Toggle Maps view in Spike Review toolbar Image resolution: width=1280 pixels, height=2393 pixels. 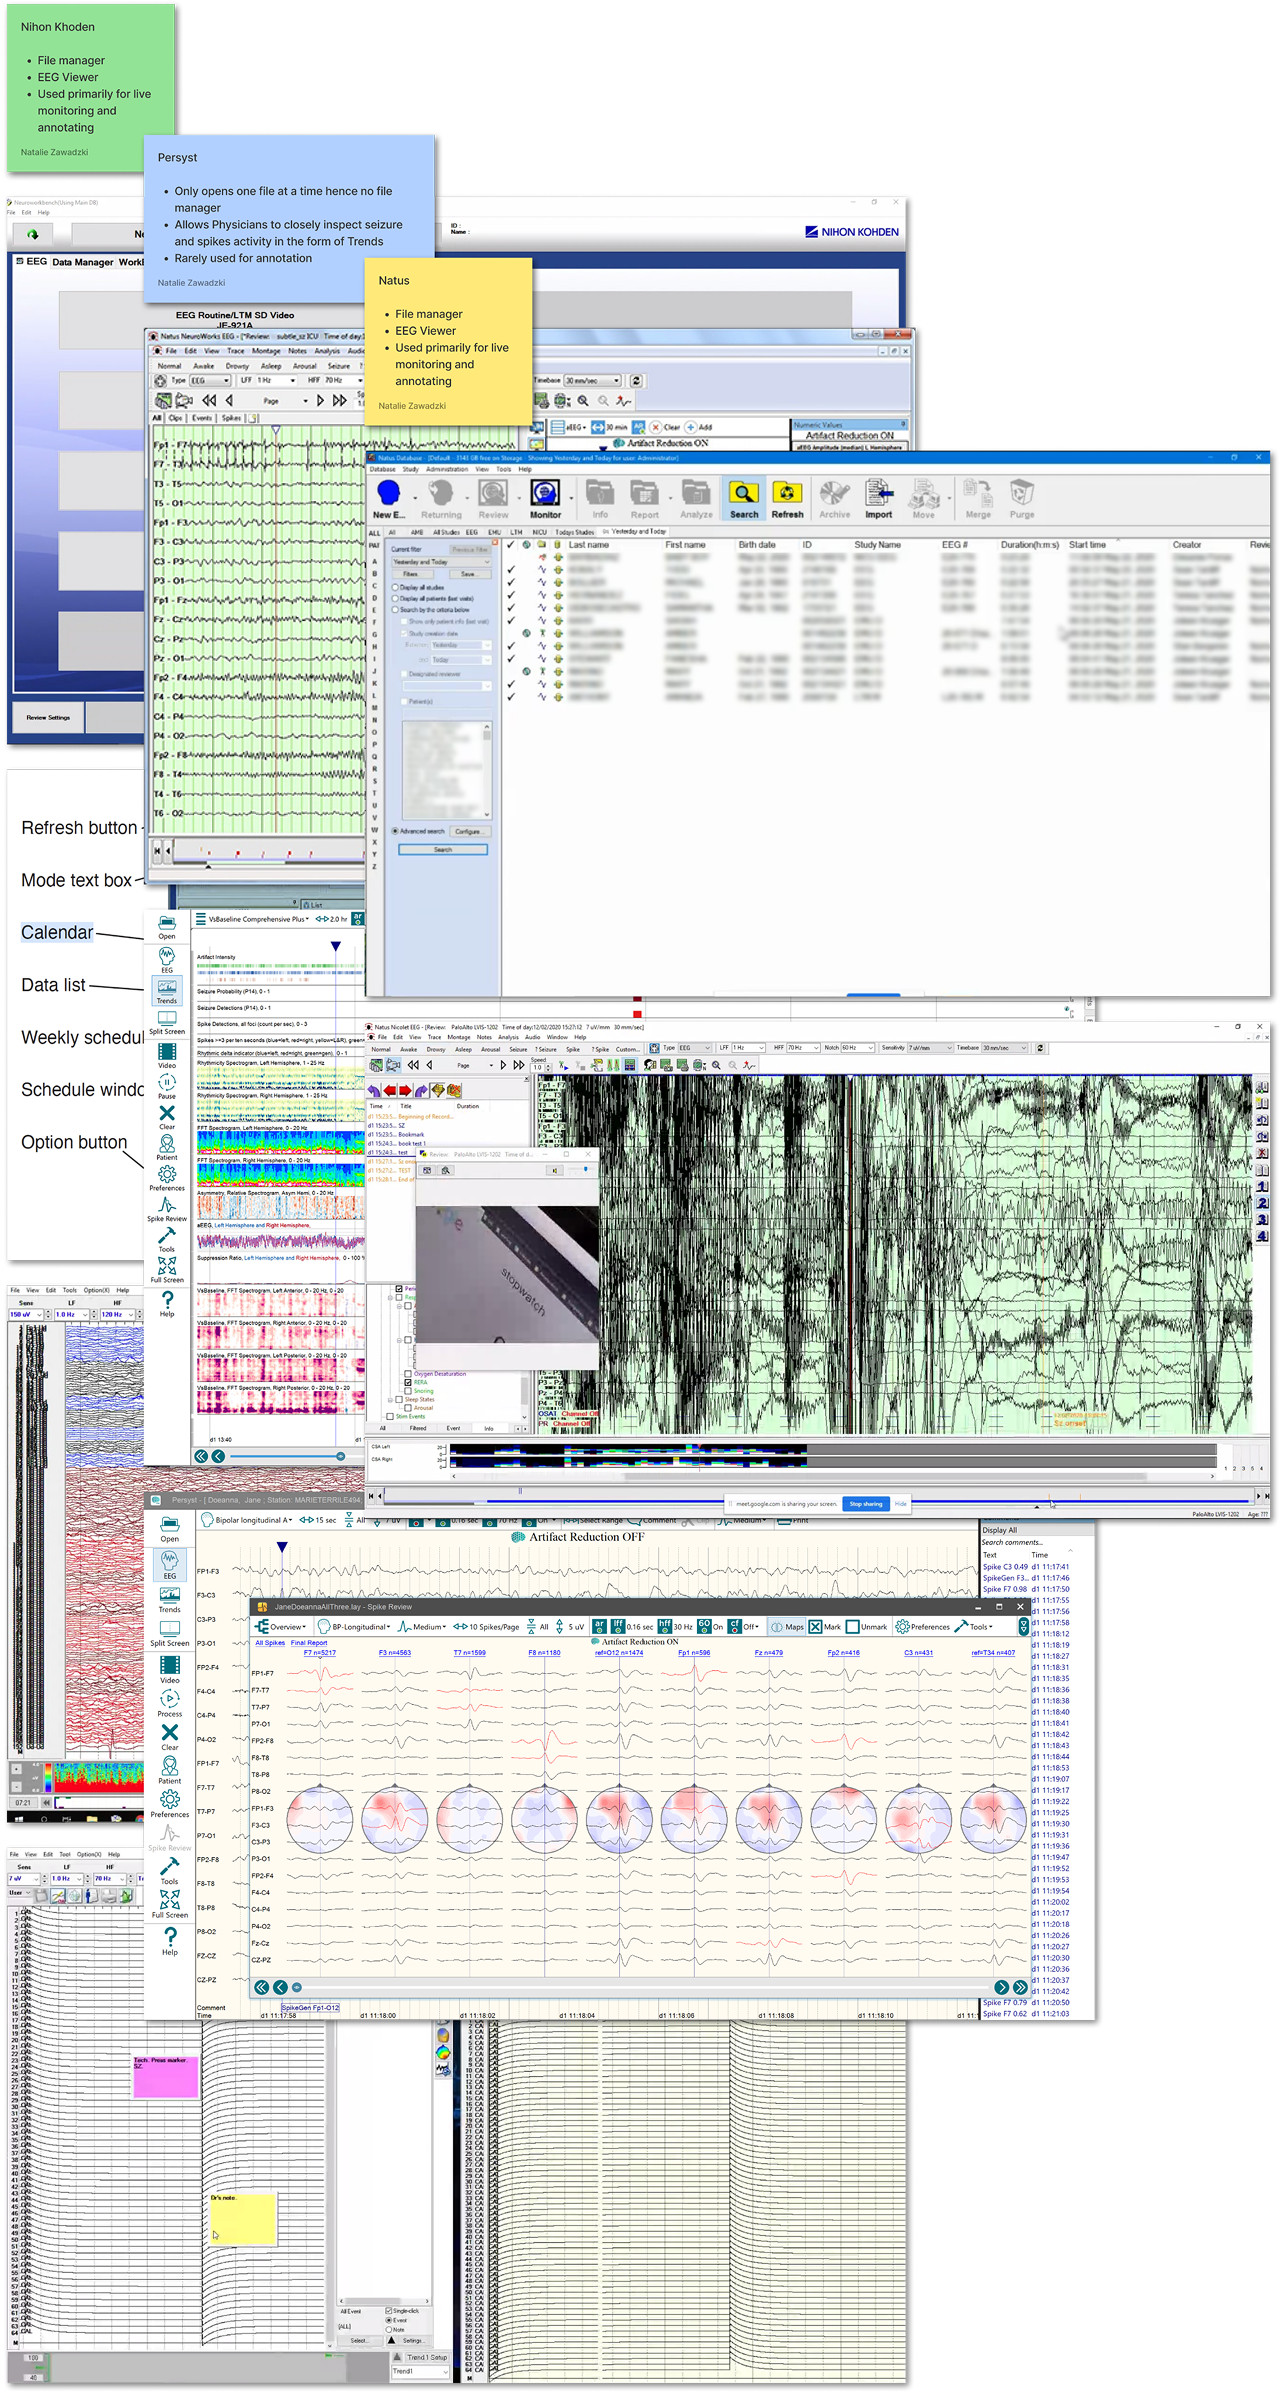point(787,1627)
